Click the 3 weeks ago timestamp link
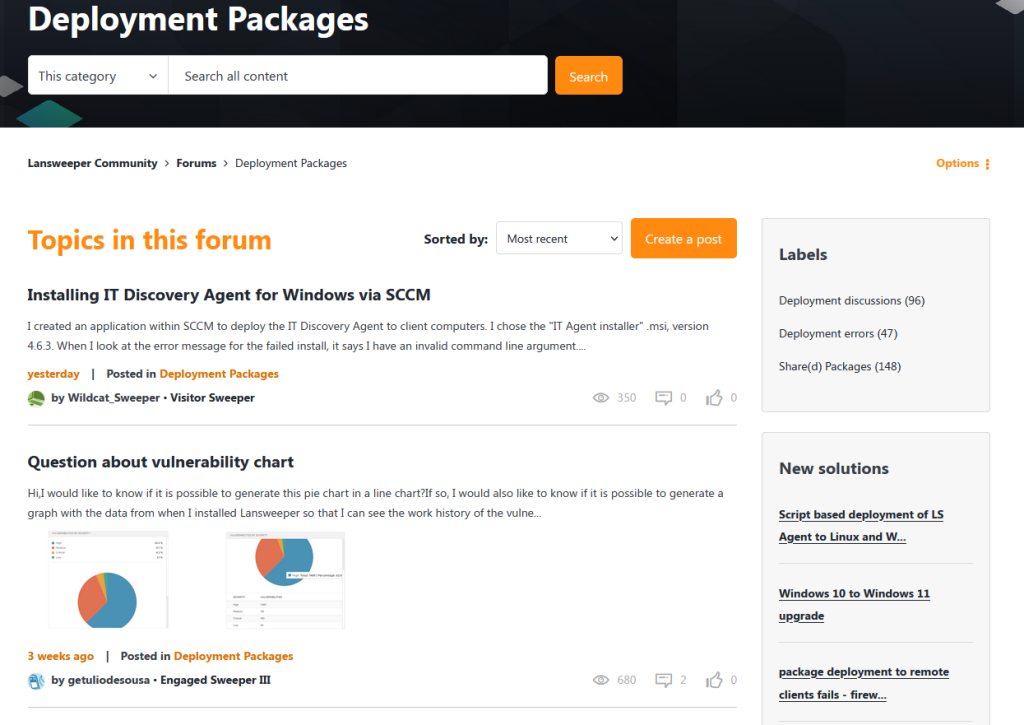Image resolution: width=1024 pixels, height=725 pixels. [61, 656]
